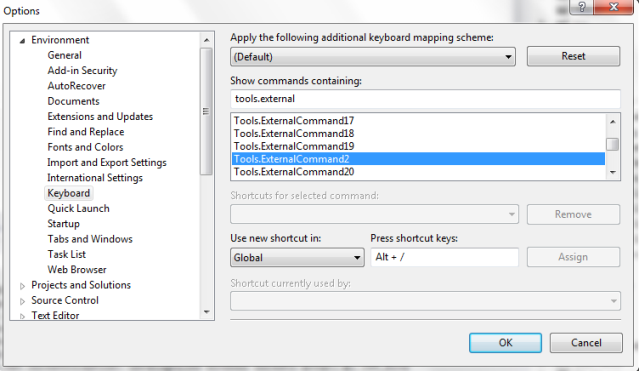This screenshot has height=371, width=639.
Task: Click the help question mark button
Action: coord(582,7)
